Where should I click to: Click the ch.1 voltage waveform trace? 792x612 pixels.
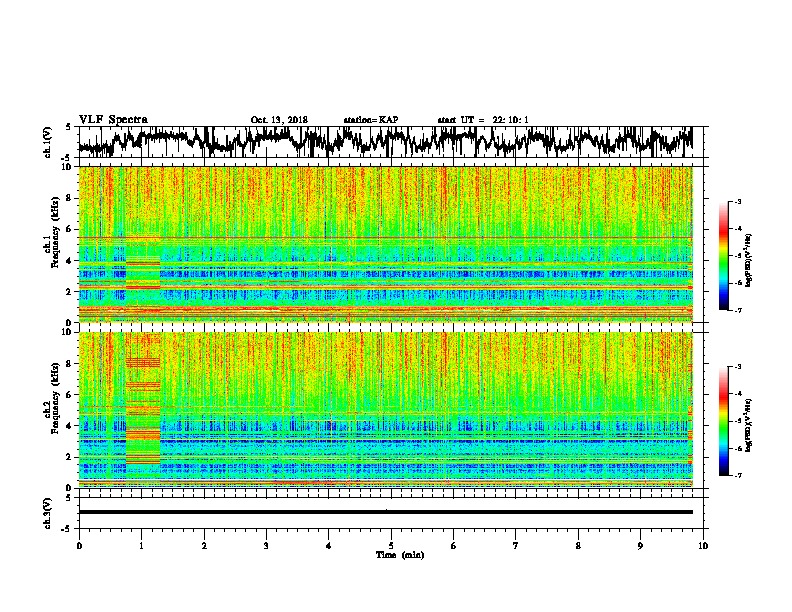point(385,141)
